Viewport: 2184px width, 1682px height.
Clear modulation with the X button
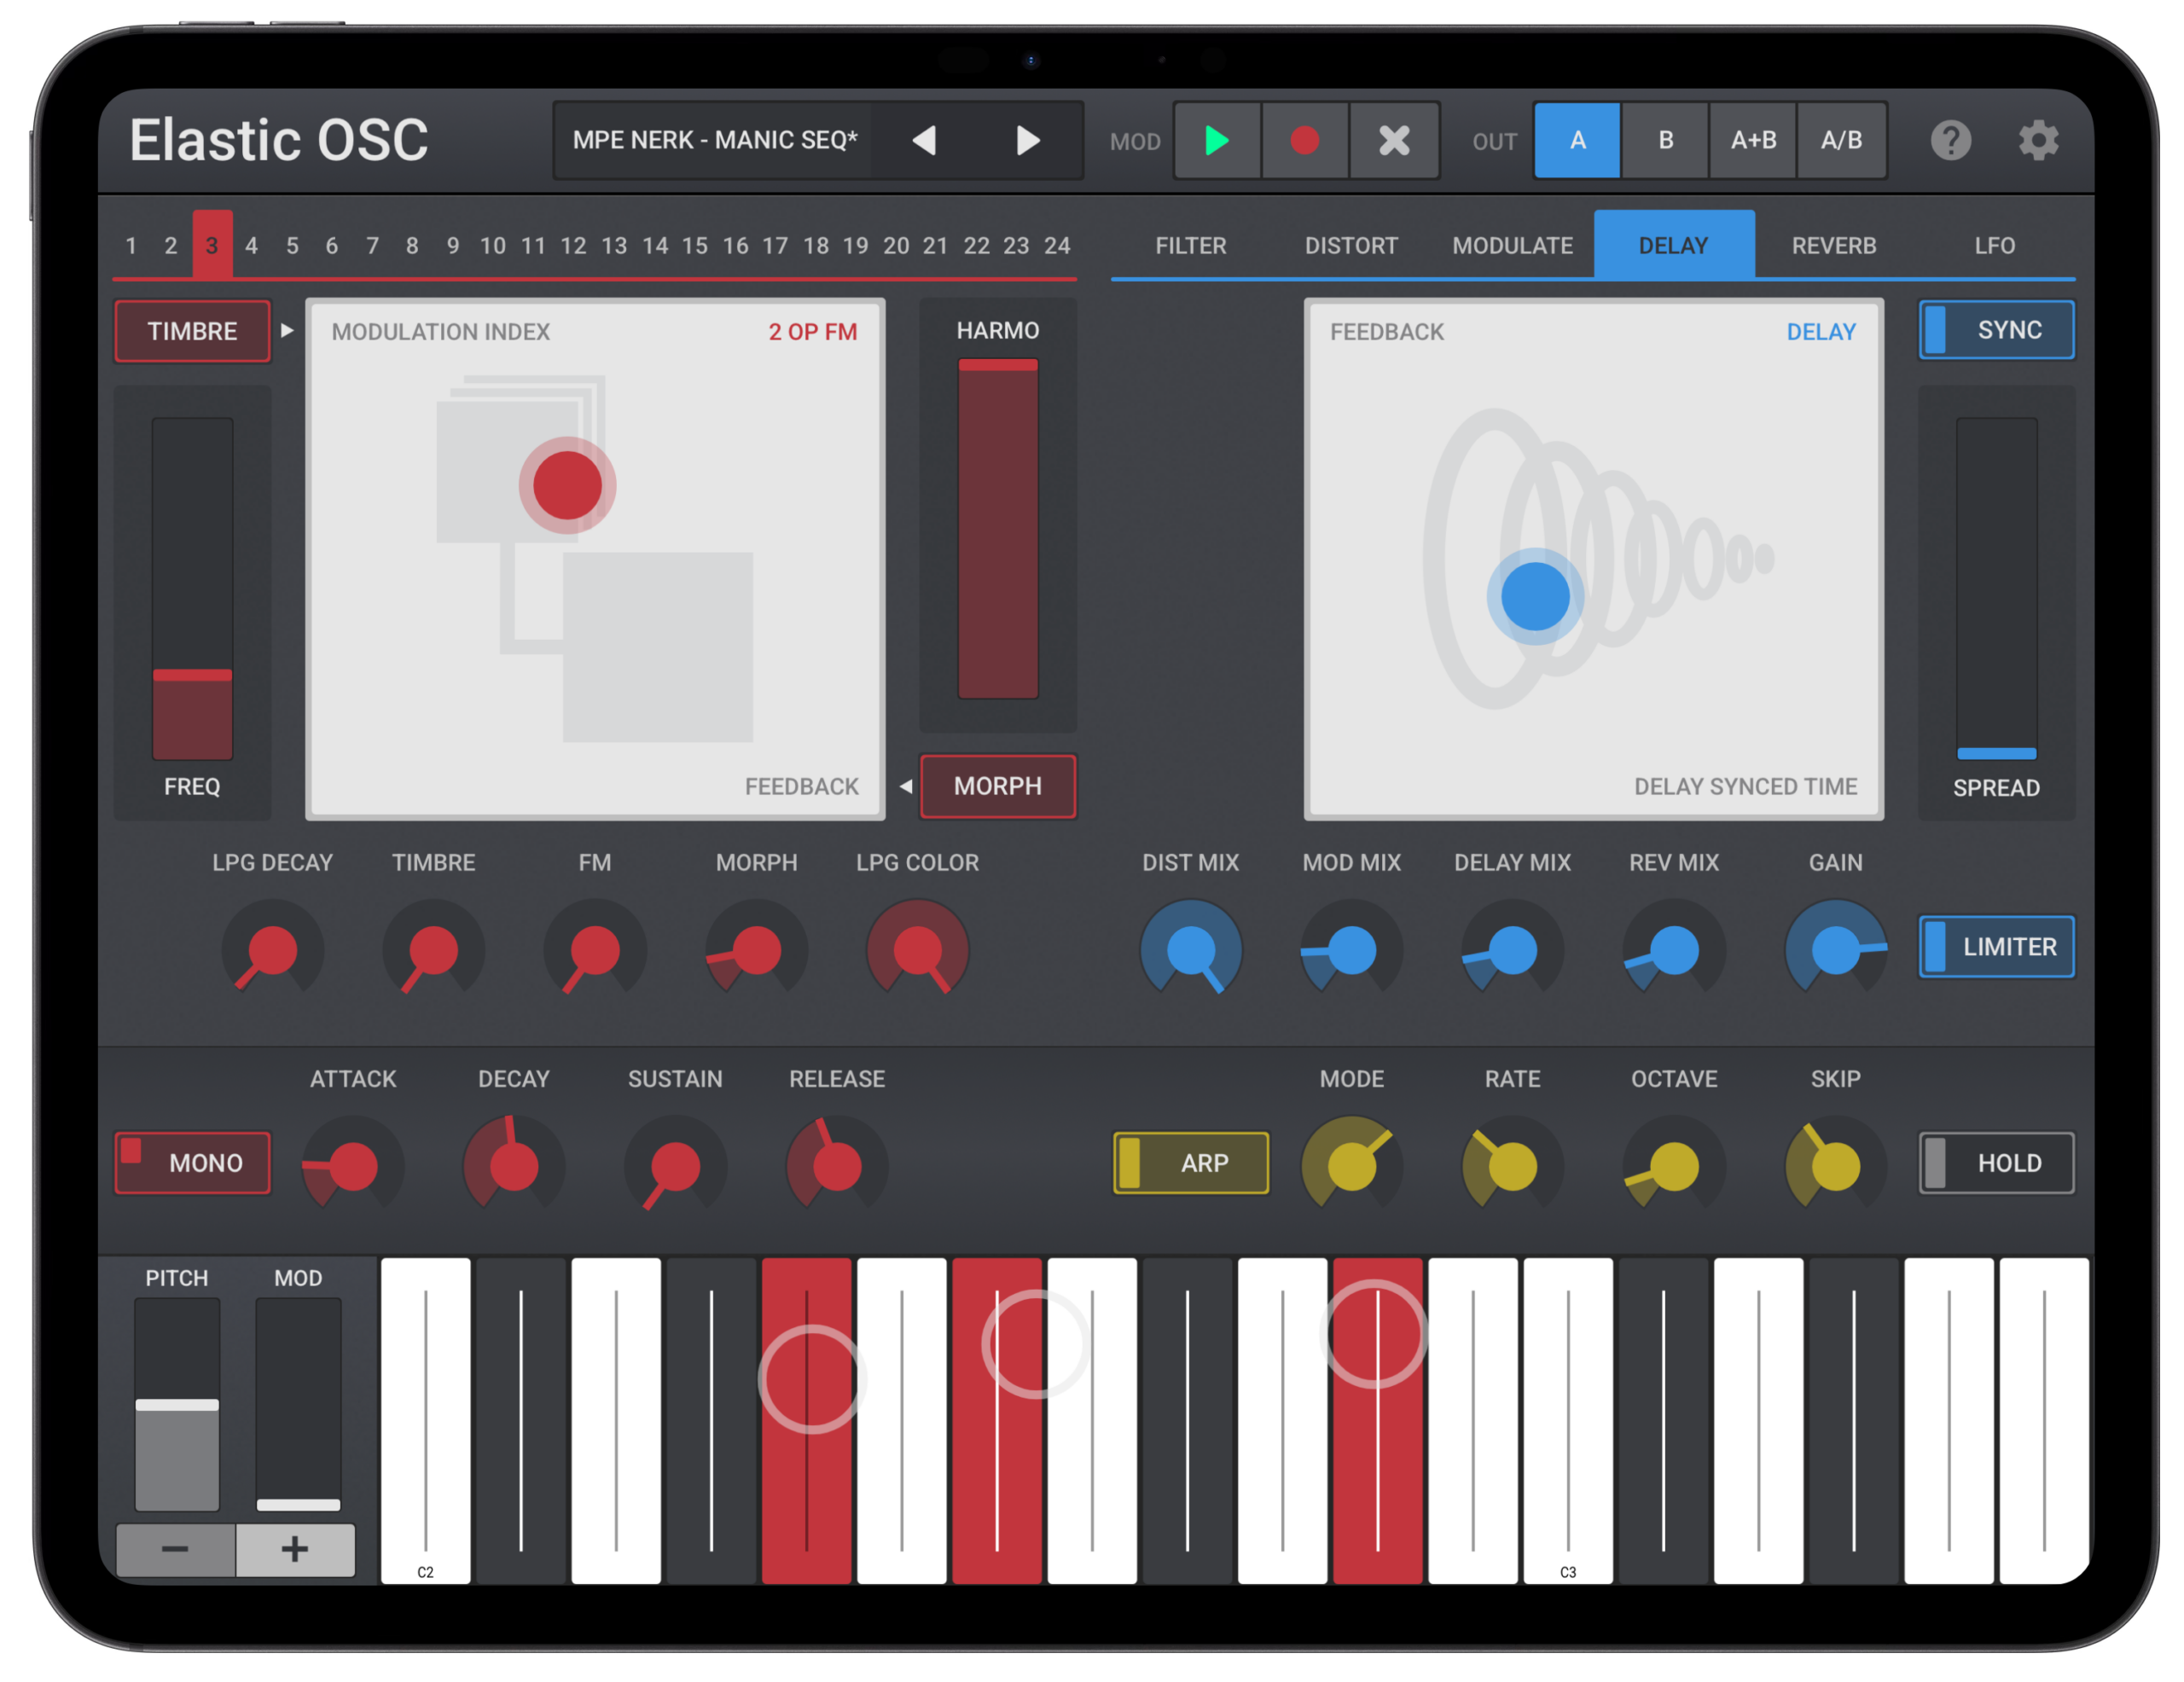coord(1393,141)
